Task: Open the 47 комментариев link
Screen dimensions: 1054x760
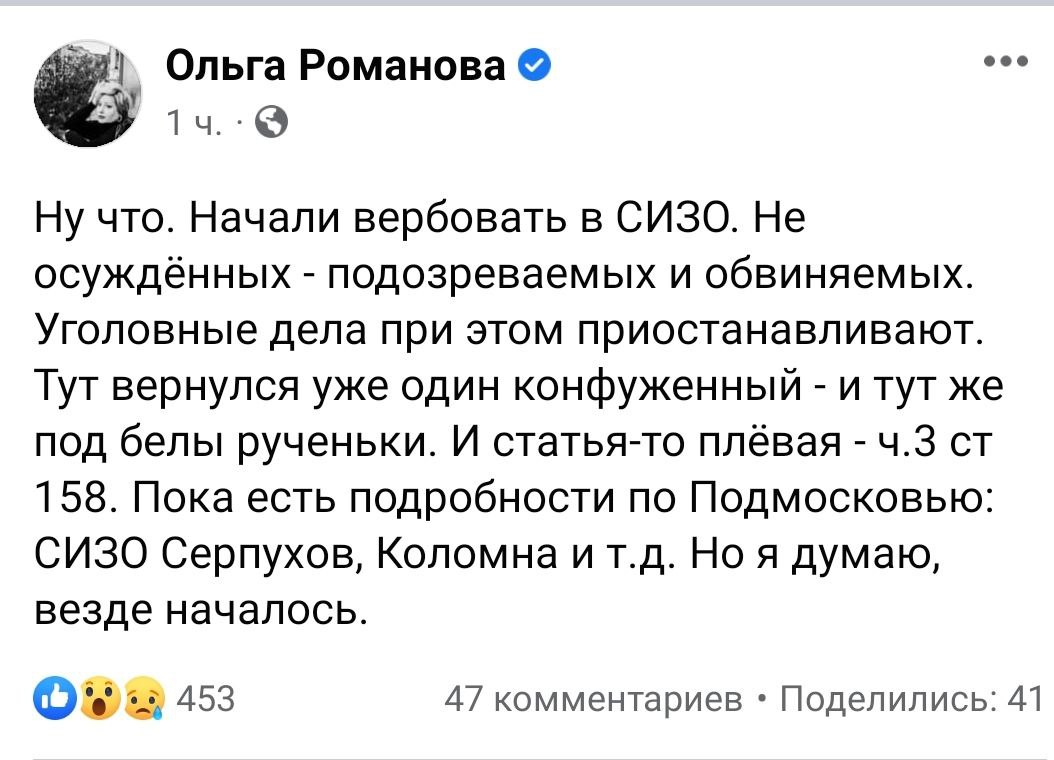Action: 595,697
